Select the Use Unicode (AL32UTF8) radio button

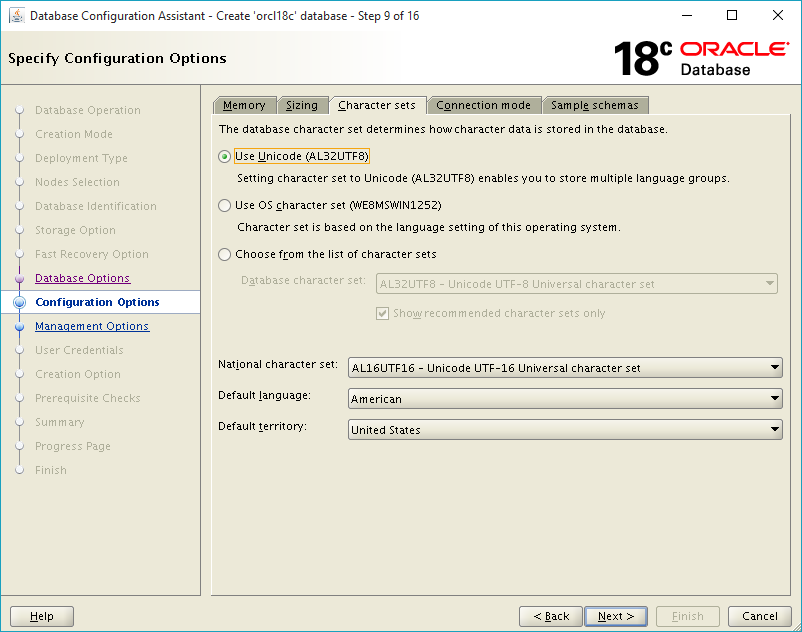(224, 156)
